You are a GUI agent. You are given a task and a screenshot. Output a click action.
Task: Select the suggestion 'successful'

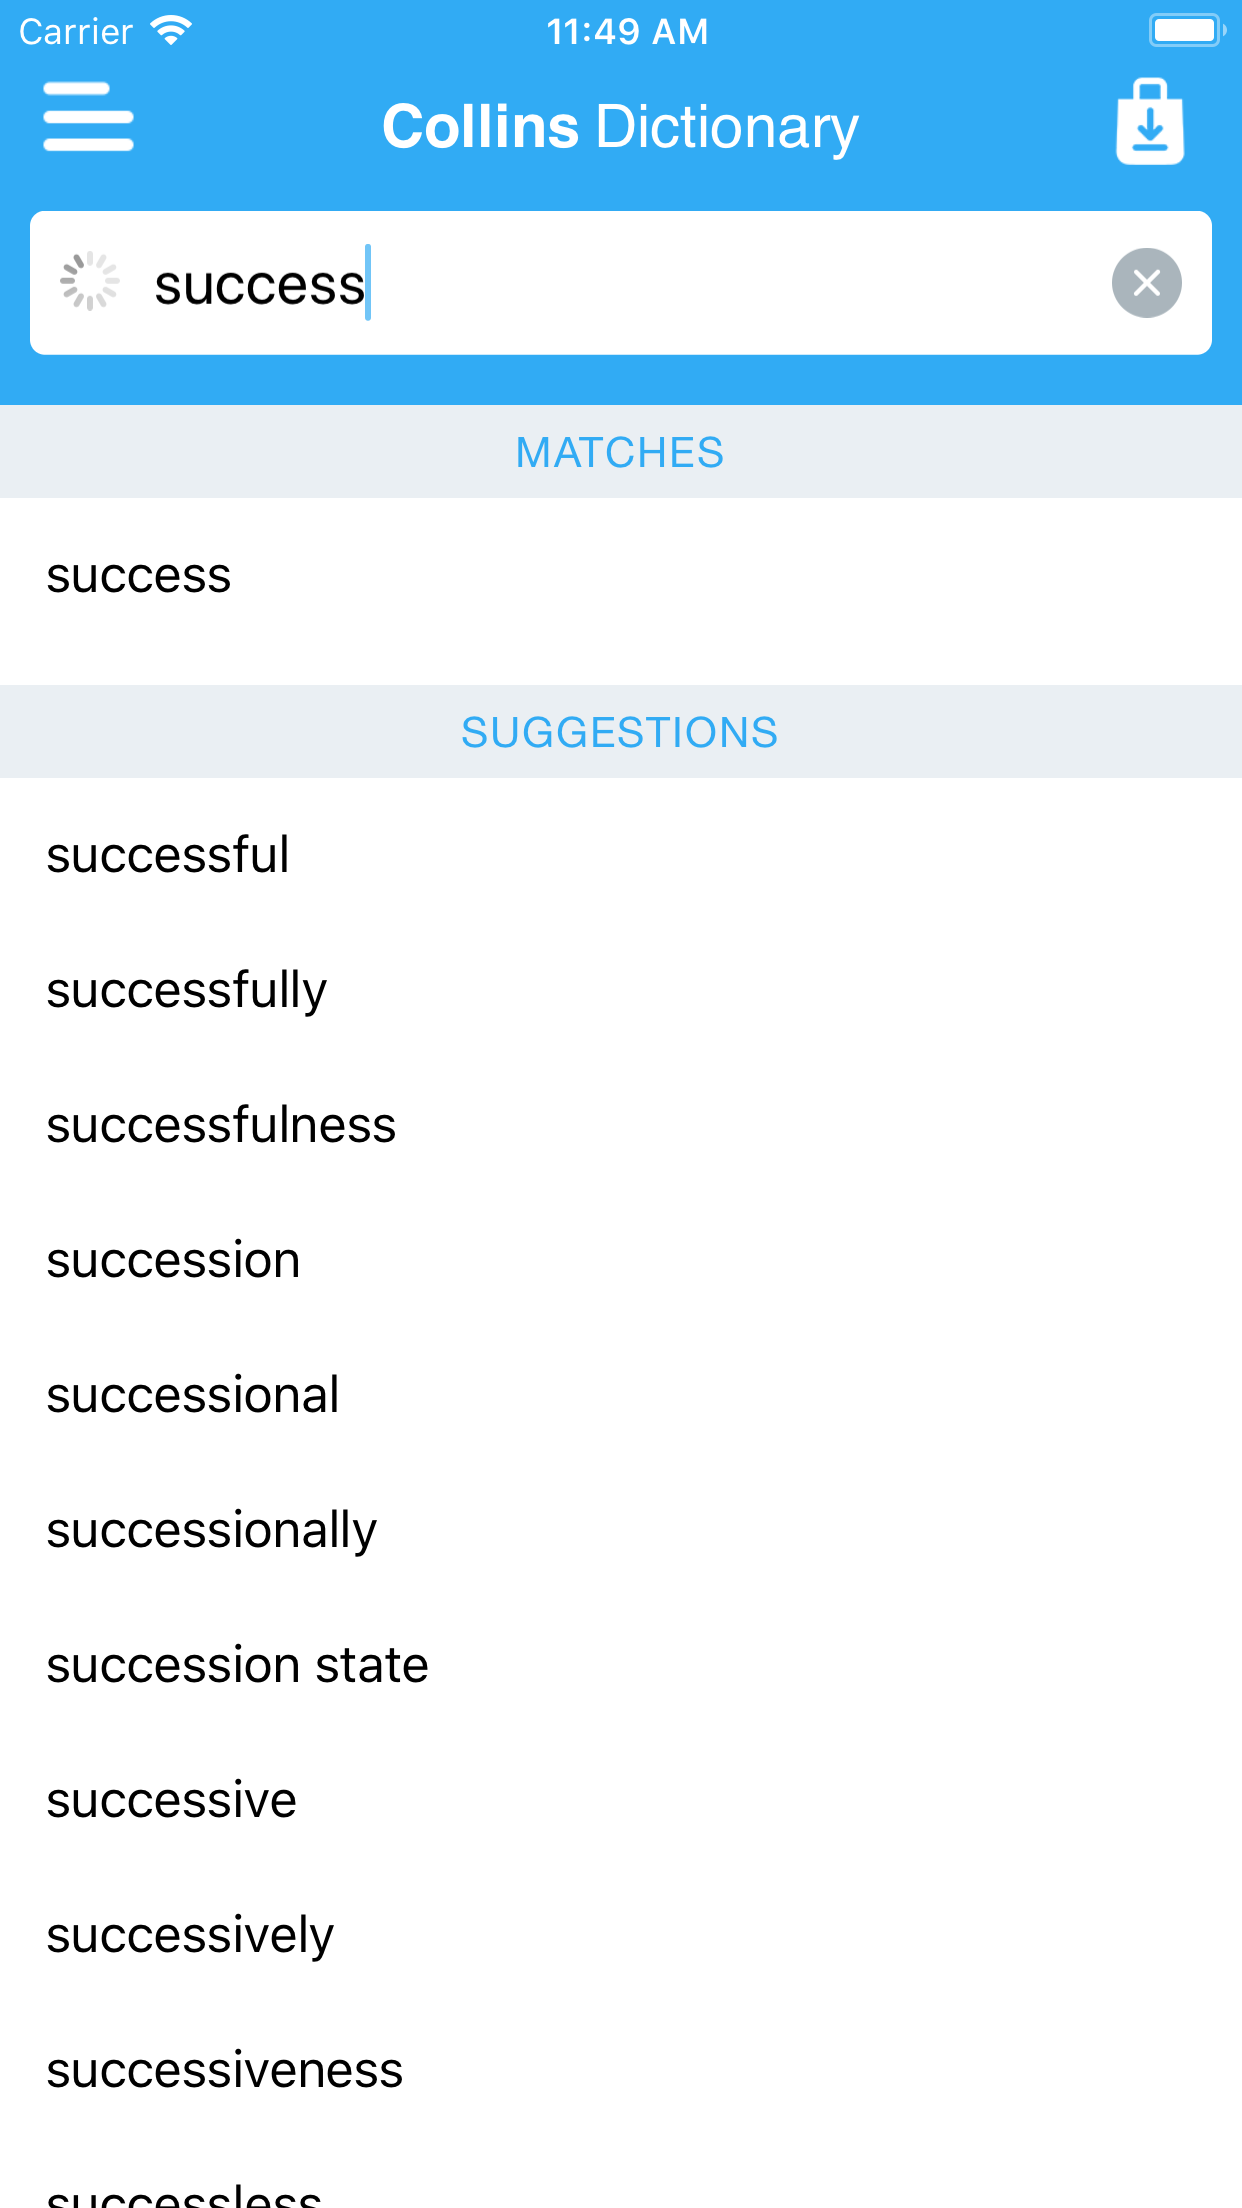621,855
